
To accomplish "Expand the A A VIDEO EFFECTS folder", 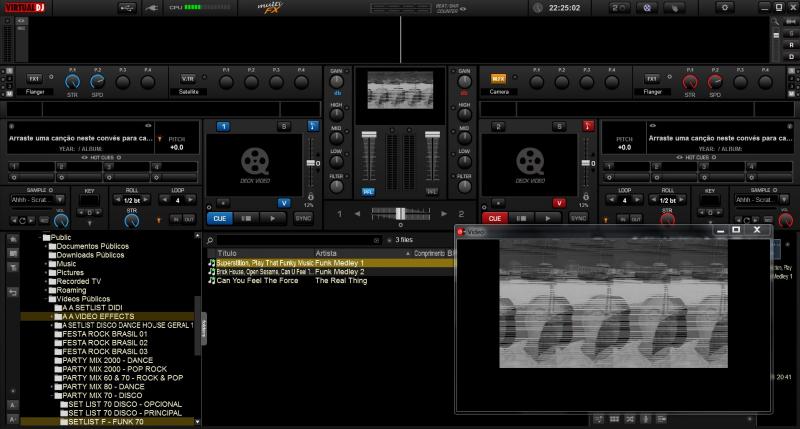I will coord(52,317).
